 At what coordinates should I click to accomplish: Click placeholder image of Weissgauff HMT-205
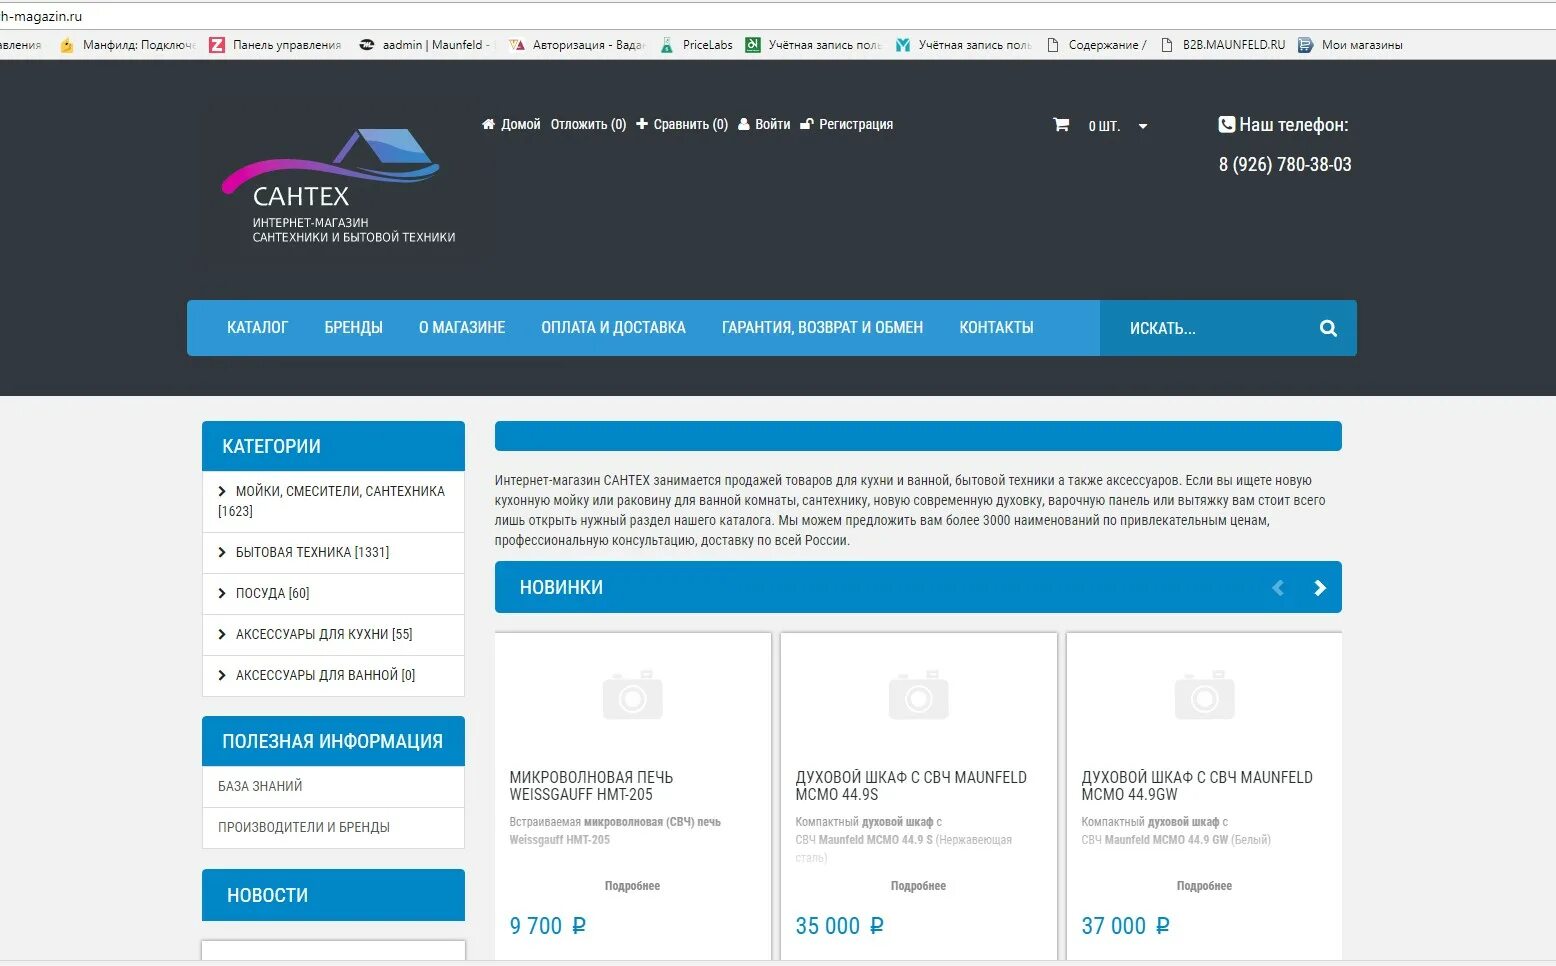632,695
